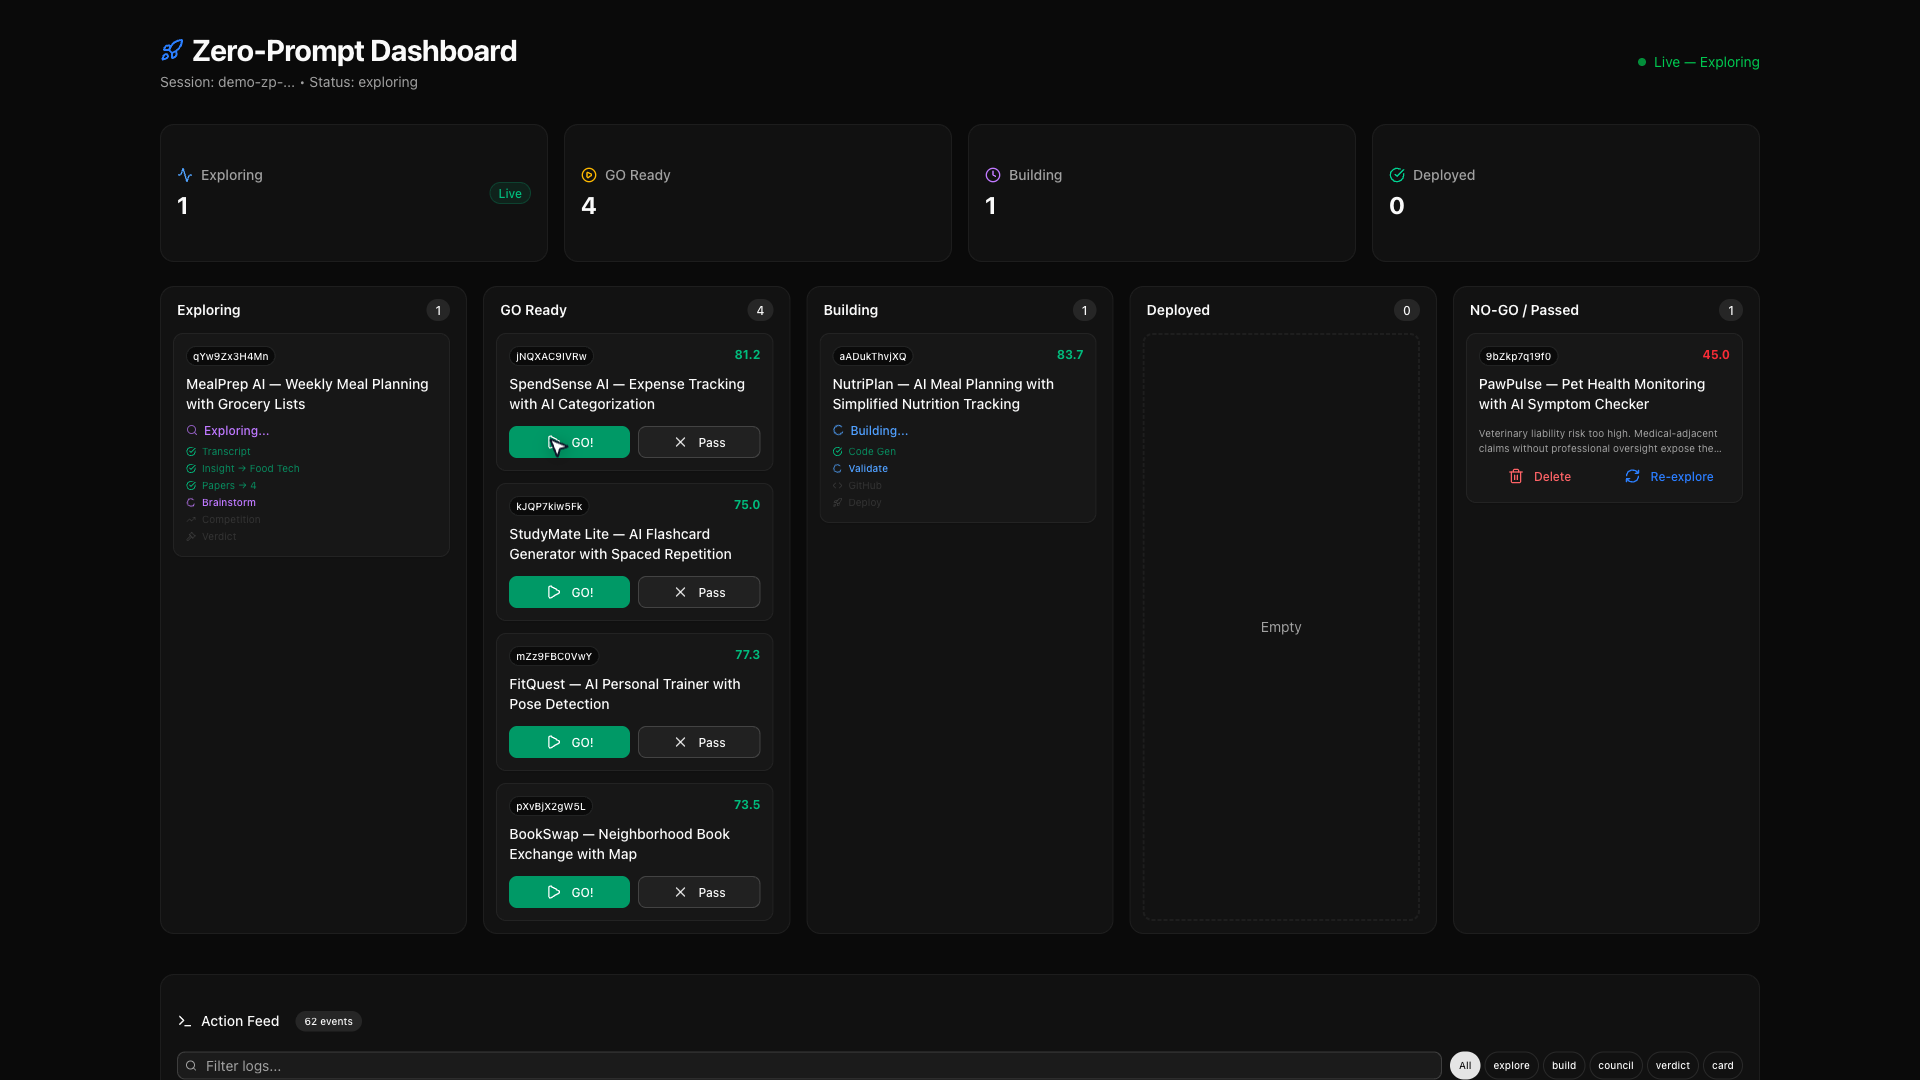The image size is (1920, 1080).
Task: Click the terminal icon beside Action Feed
Action: [184, 1021]
